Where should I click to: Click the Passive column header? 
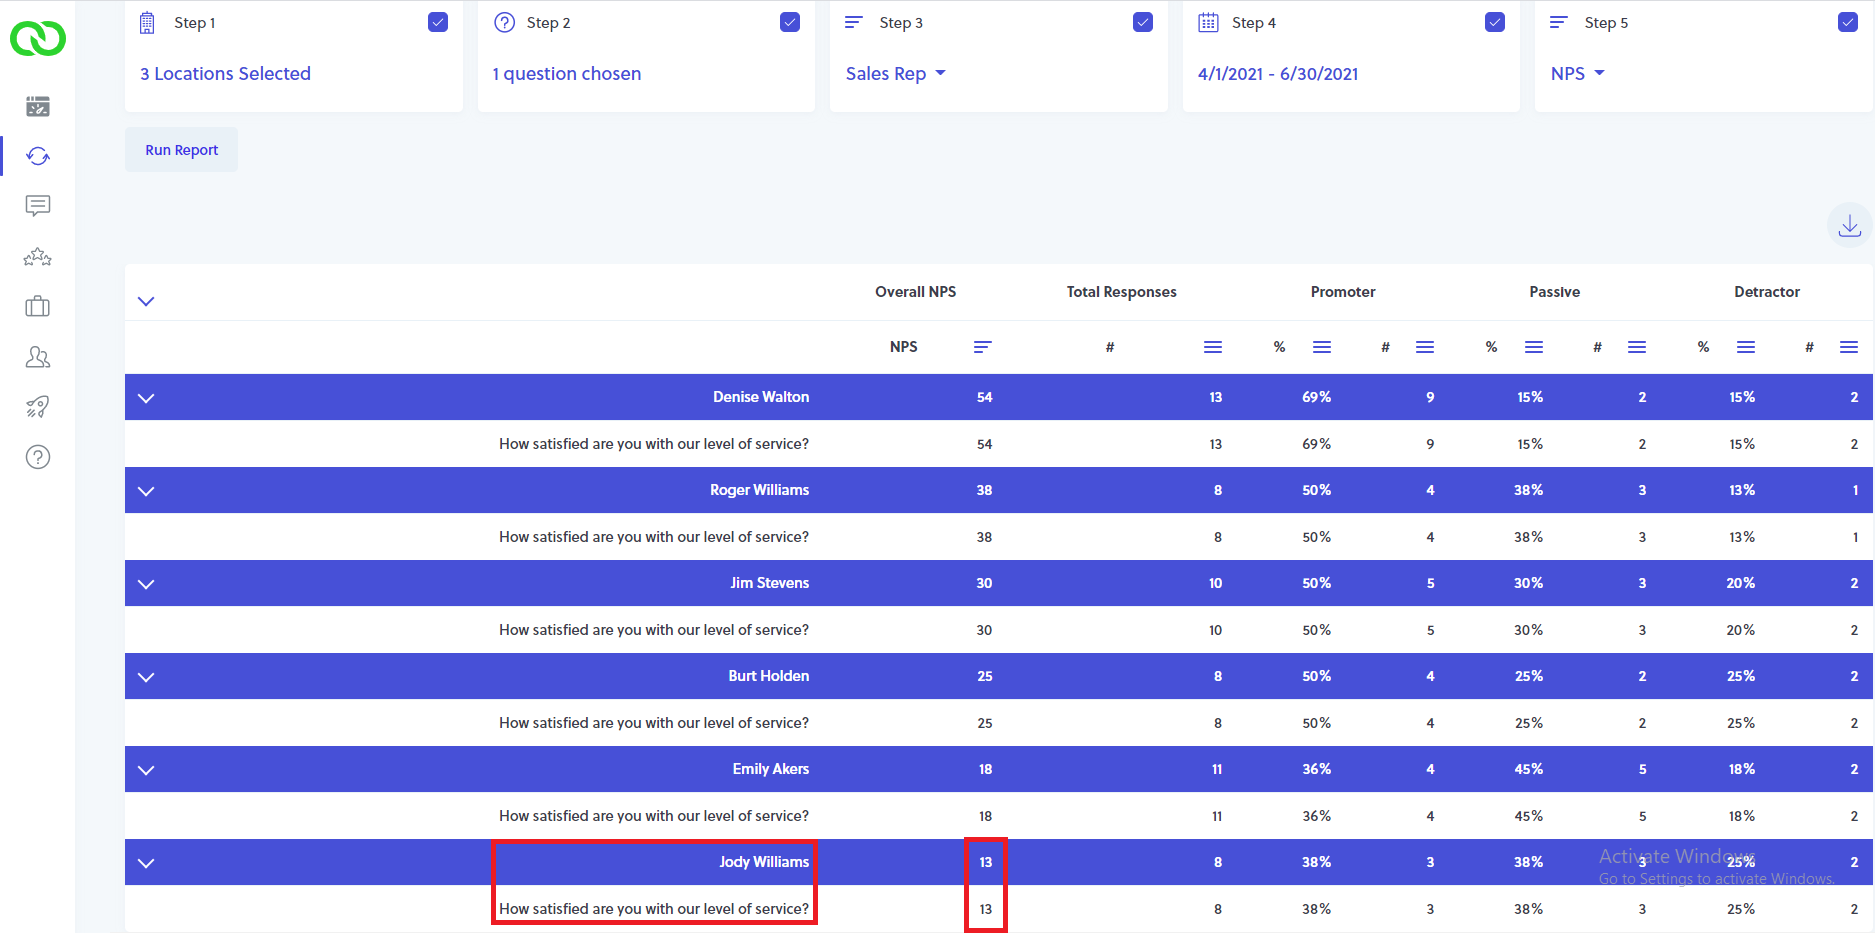[1554, 292]
